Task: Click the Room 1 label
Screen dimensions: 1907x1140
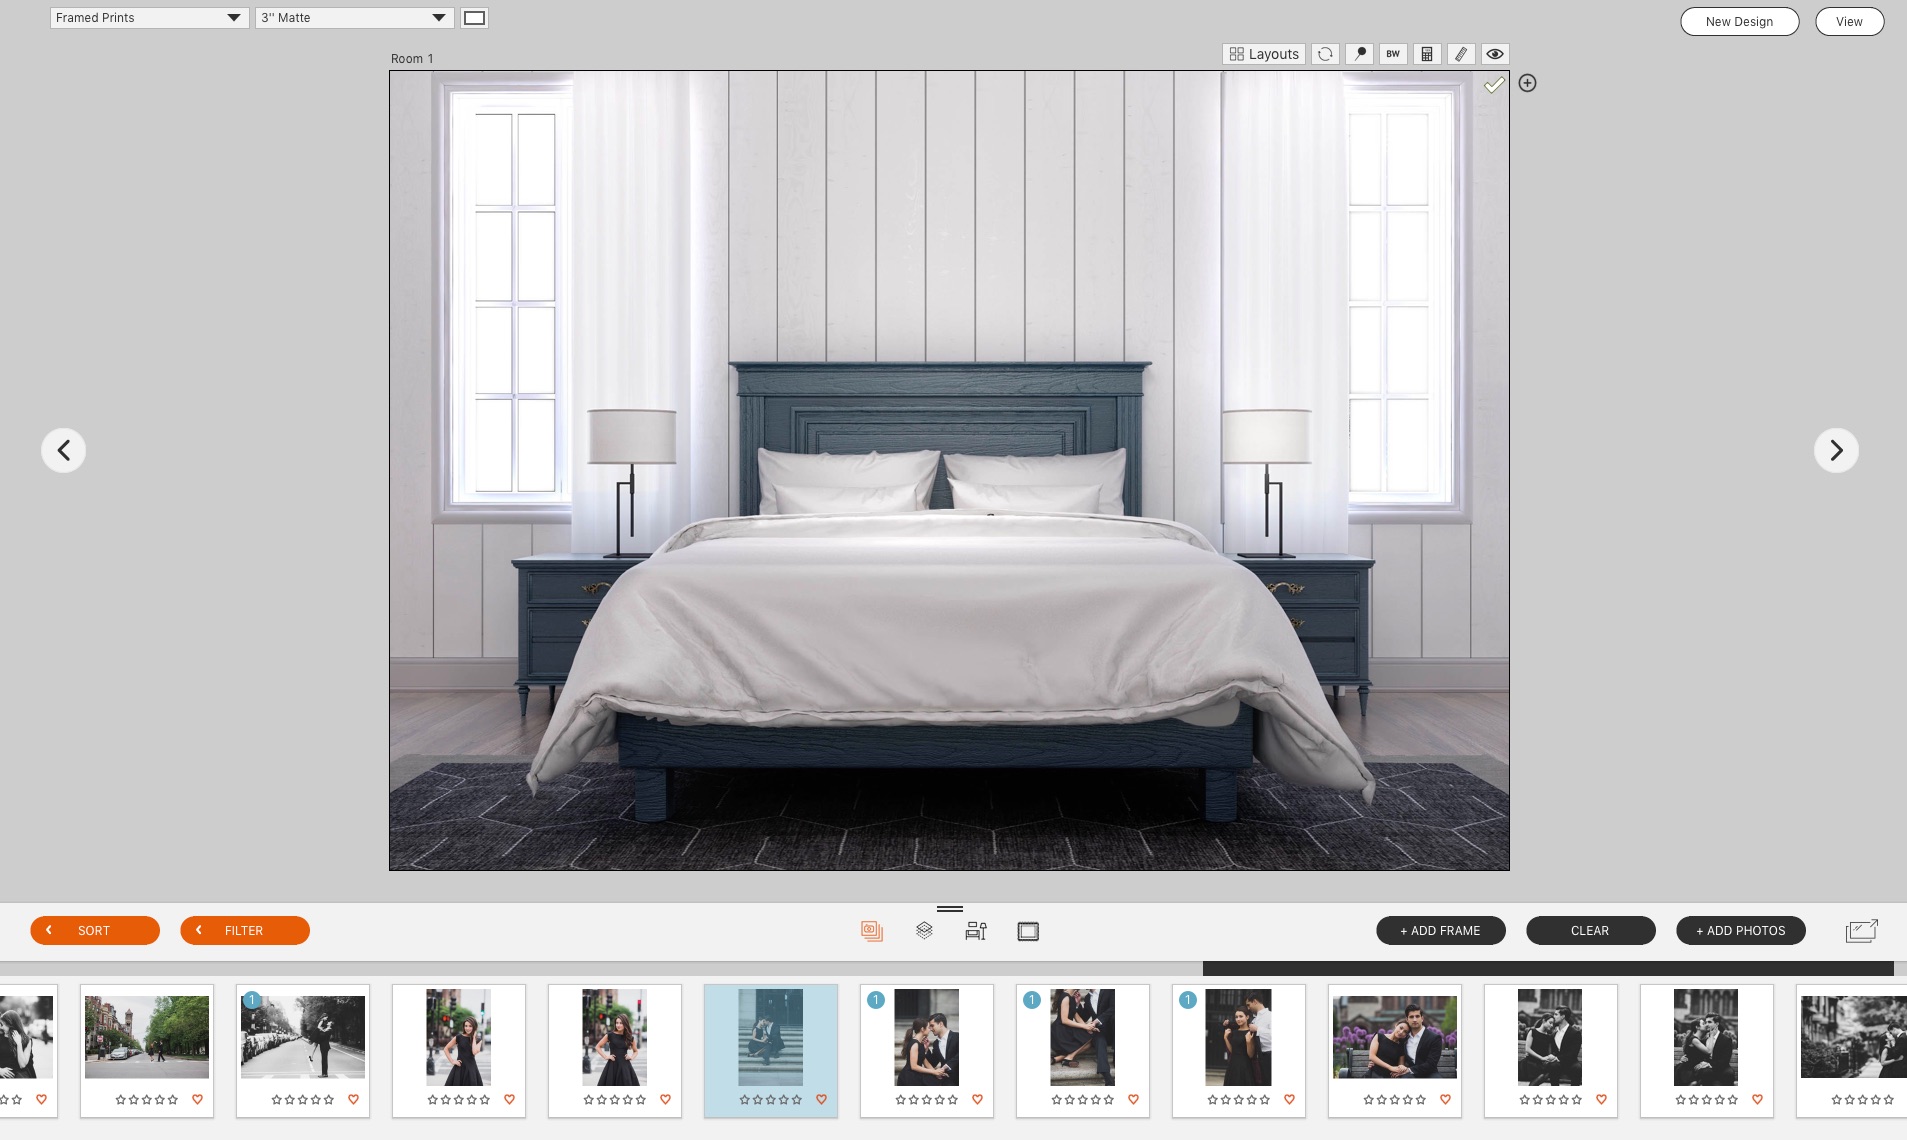Action: tap(412, 58)
